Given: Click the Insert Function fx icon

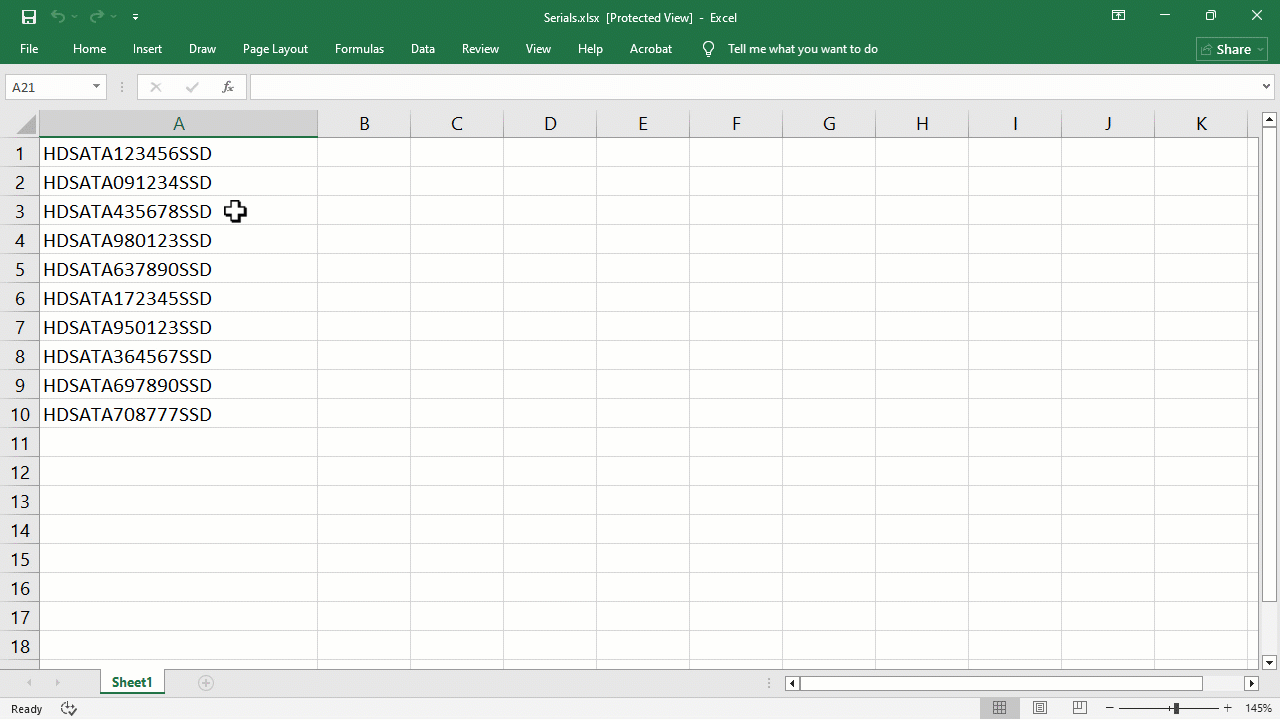Looking at the screenshot, I should [228, 87].
